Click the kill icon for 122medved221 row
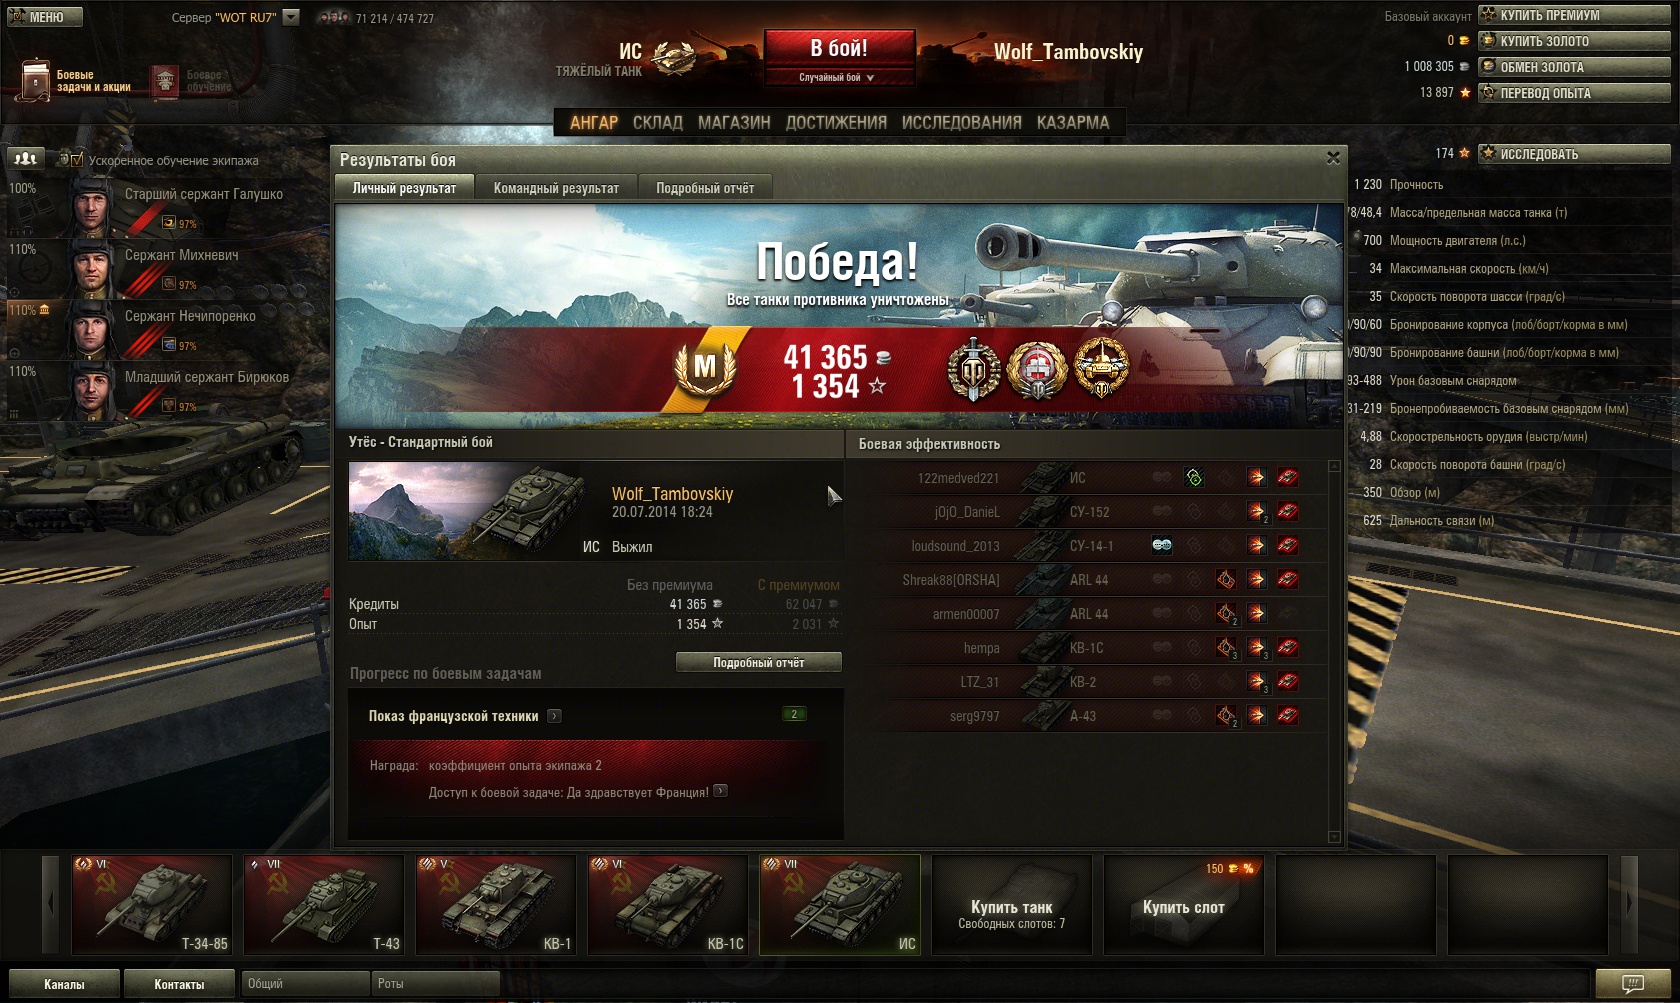This screenshot has height=1003, width=1680. [1288, 478]
